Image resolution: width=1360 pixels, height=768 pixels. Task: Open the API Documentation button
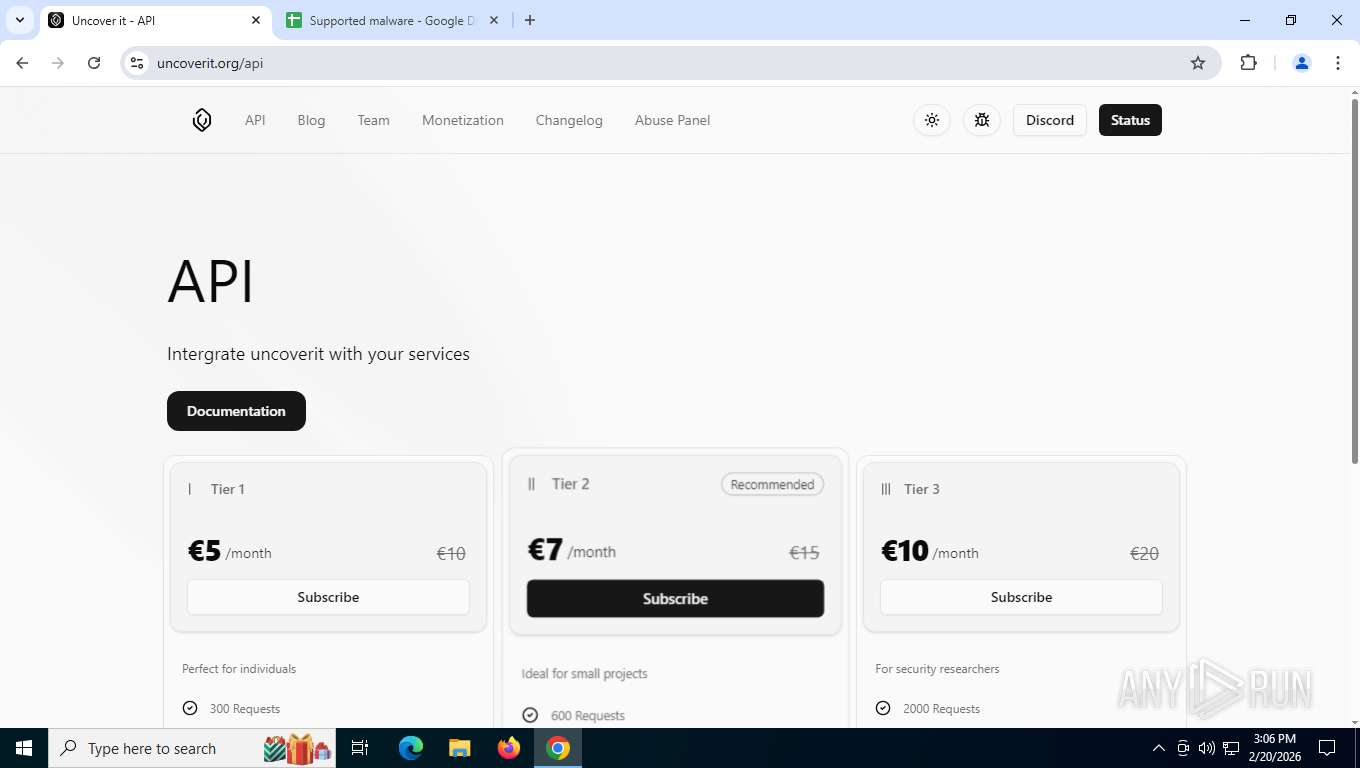236,411
